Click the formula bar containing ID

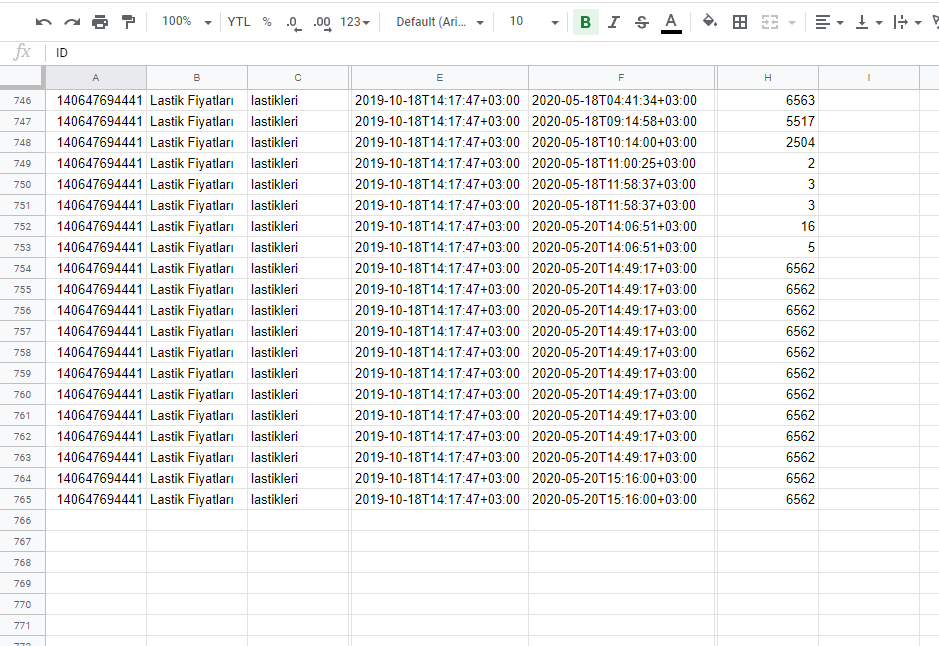tap(491, 53)
